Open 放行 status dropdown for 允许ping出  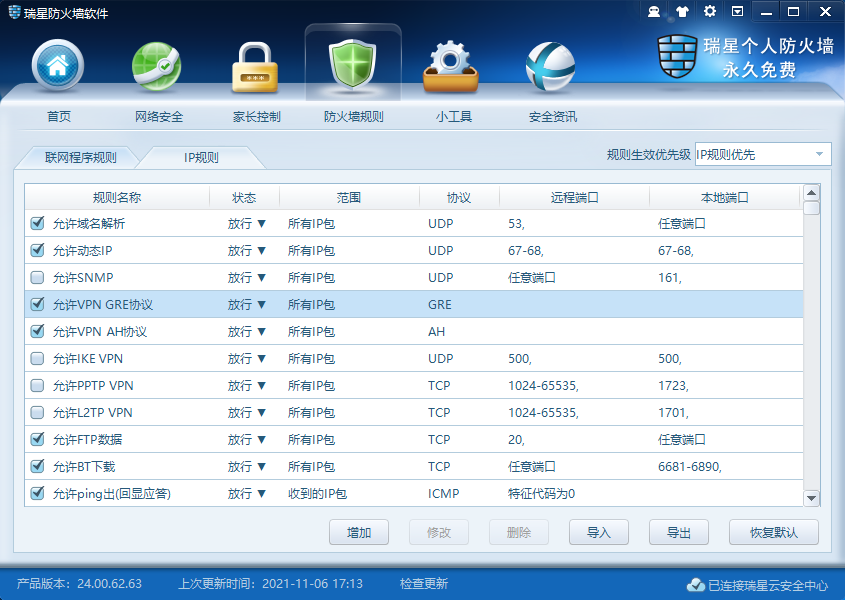(x=246, y=493)
